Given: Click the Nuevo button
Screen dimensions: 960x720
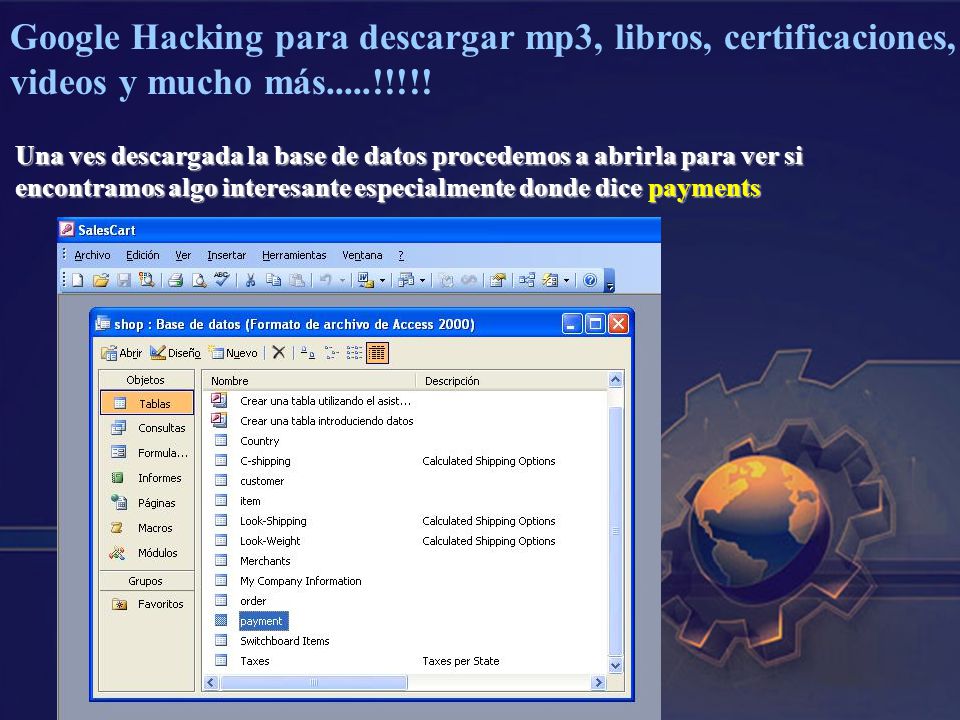Looking at the screenshot, I should (x=233, y=353).
